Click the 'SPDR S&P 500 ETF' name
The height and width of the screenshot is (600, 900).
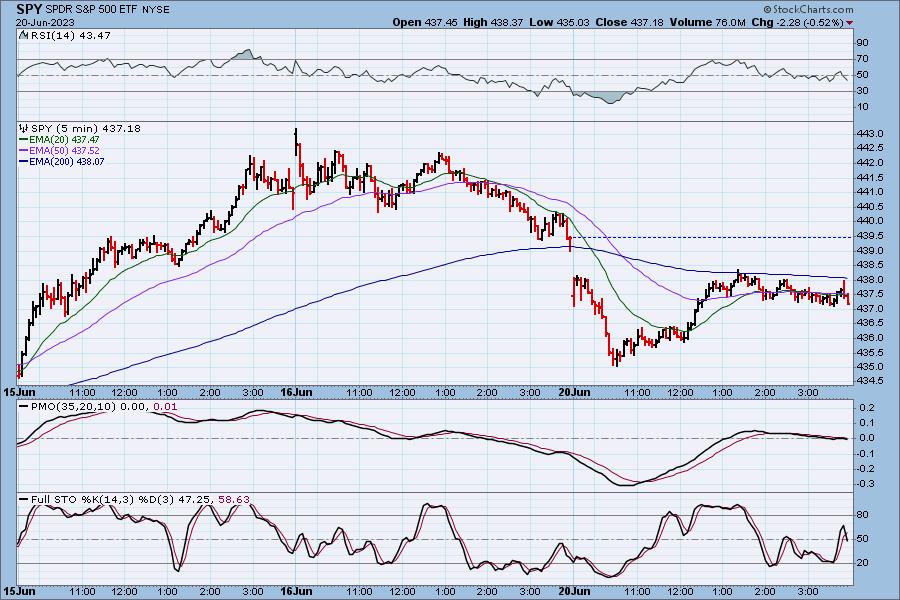pos(91,10)
